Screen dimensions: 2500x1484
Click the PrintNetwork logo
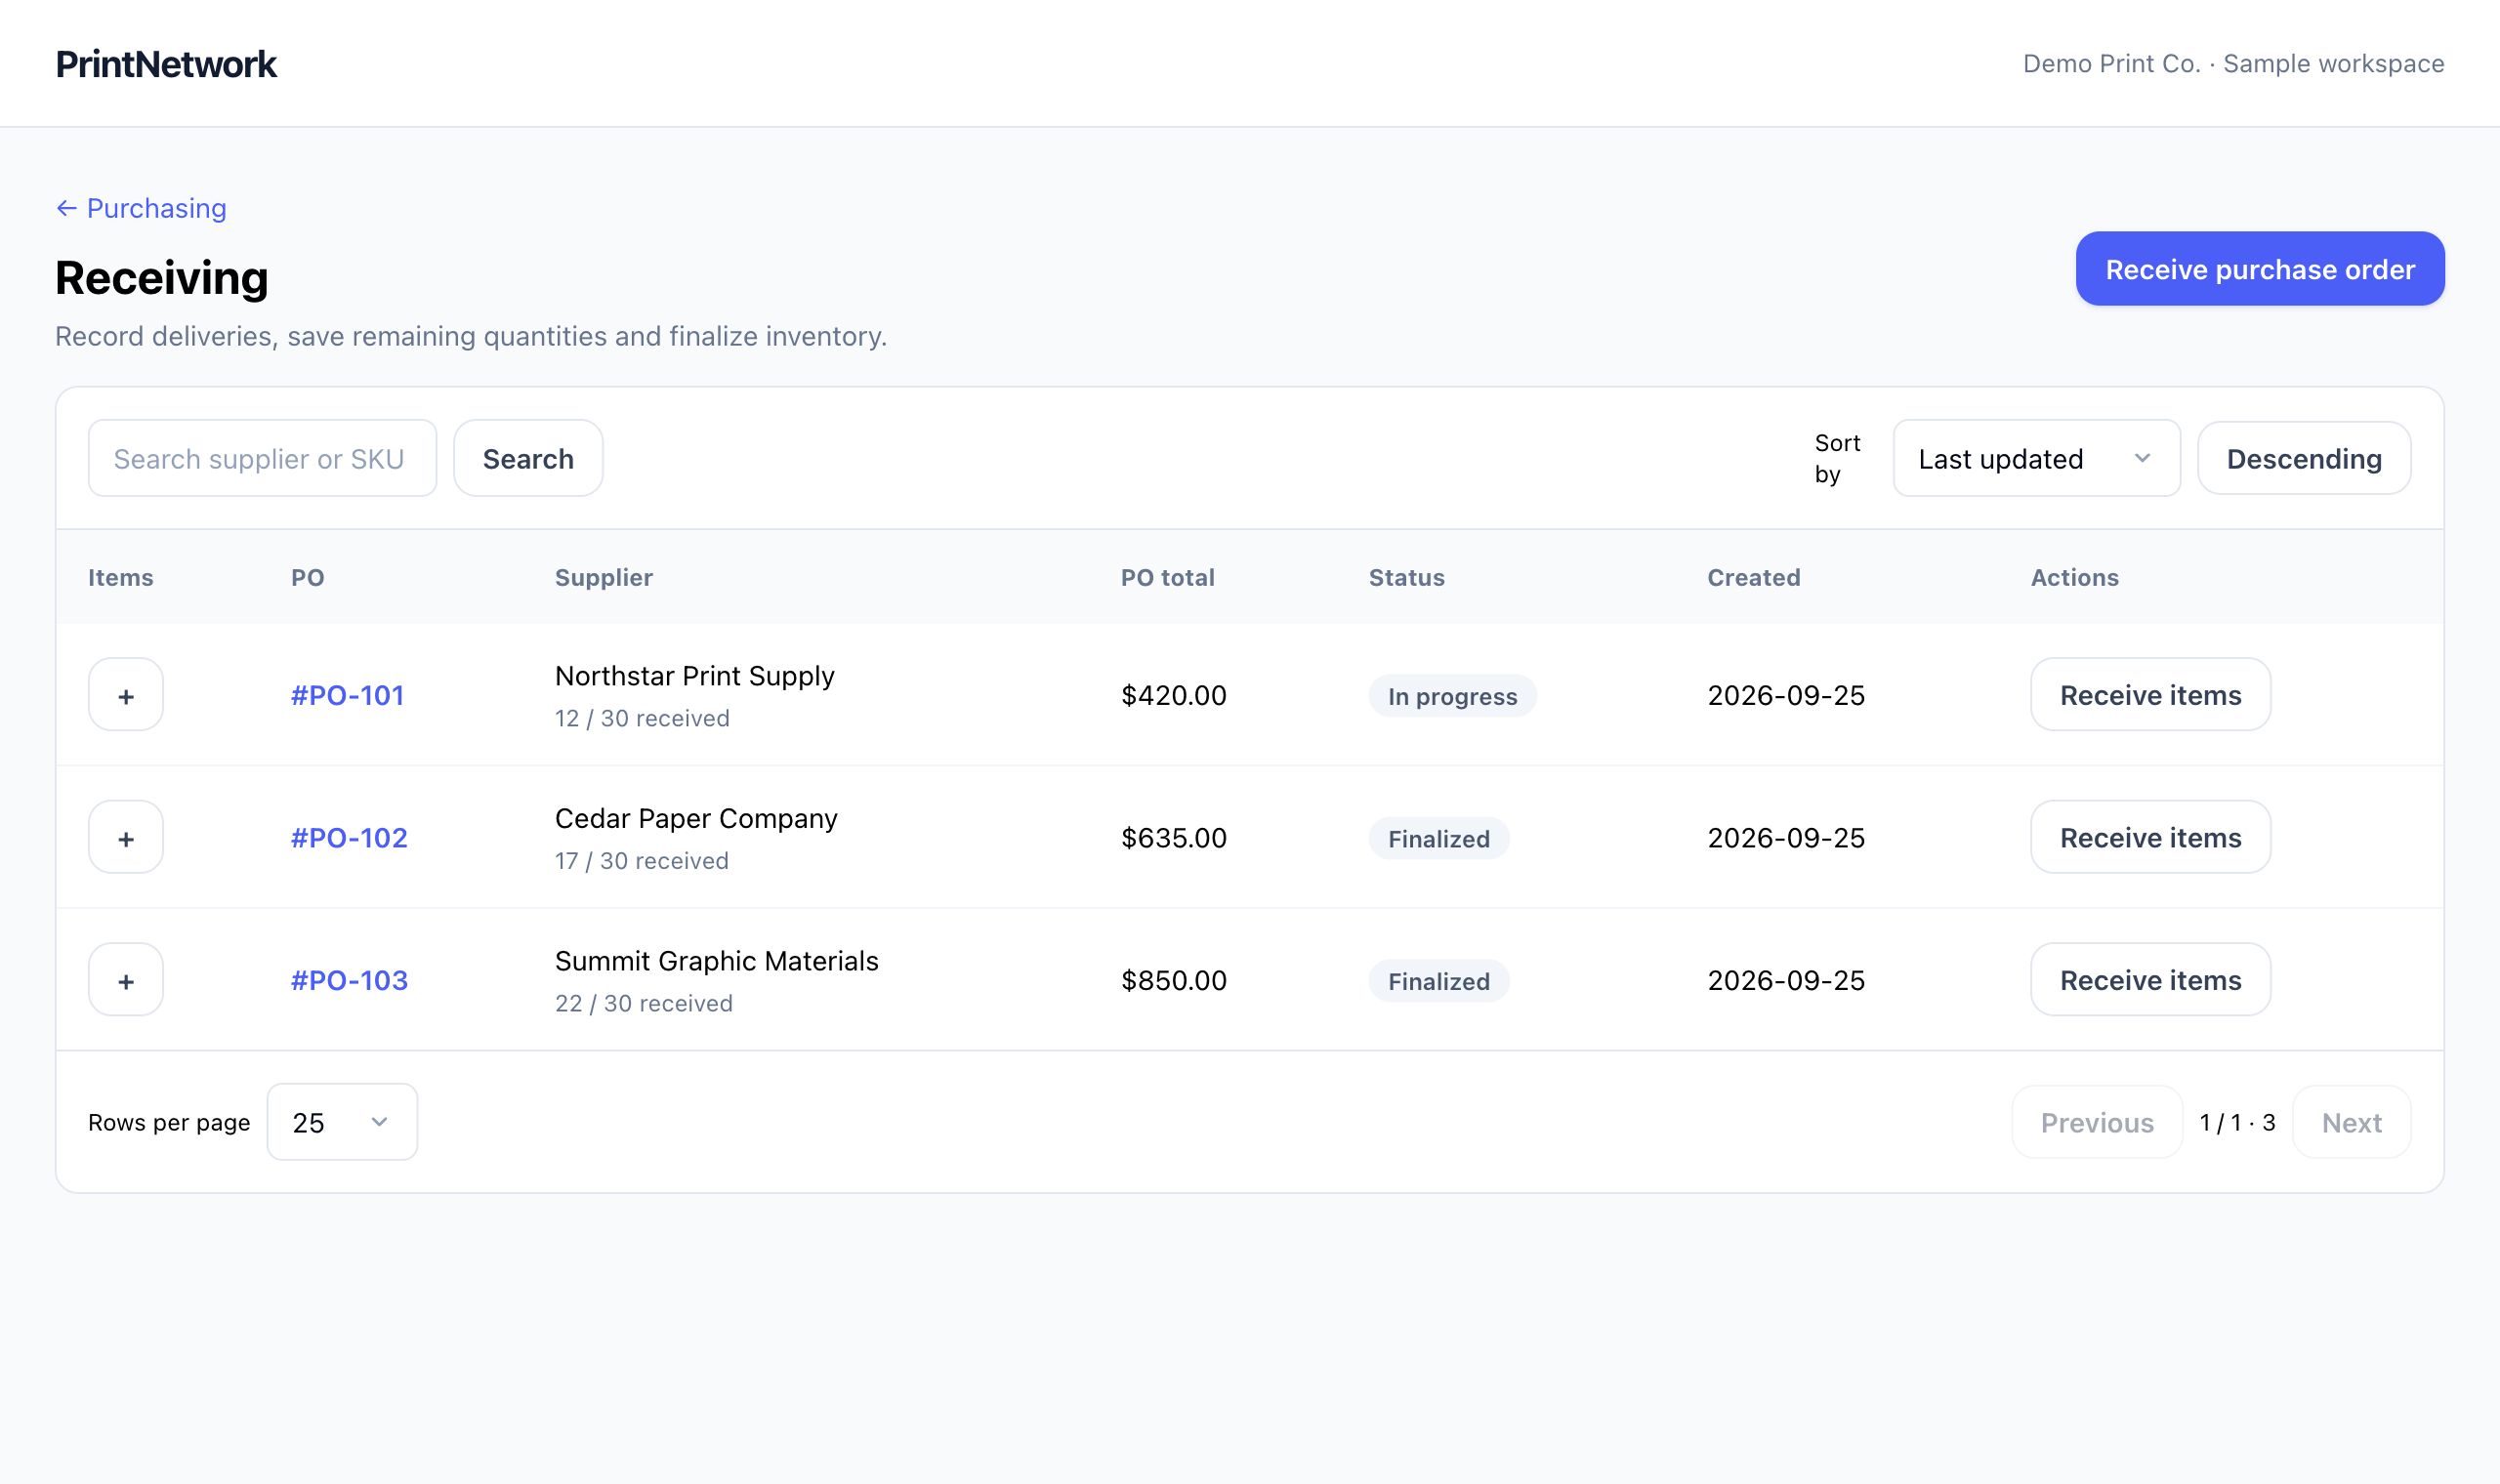click(166, 64)
